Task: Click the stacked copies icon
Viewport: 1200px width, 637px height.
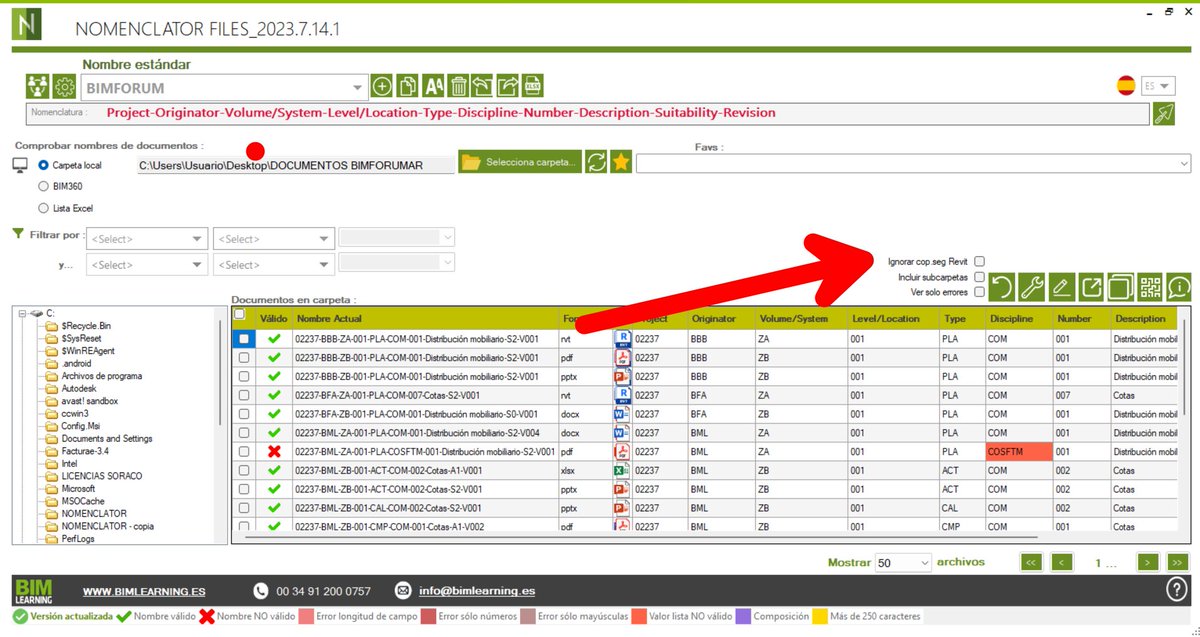Action: 1121,288
